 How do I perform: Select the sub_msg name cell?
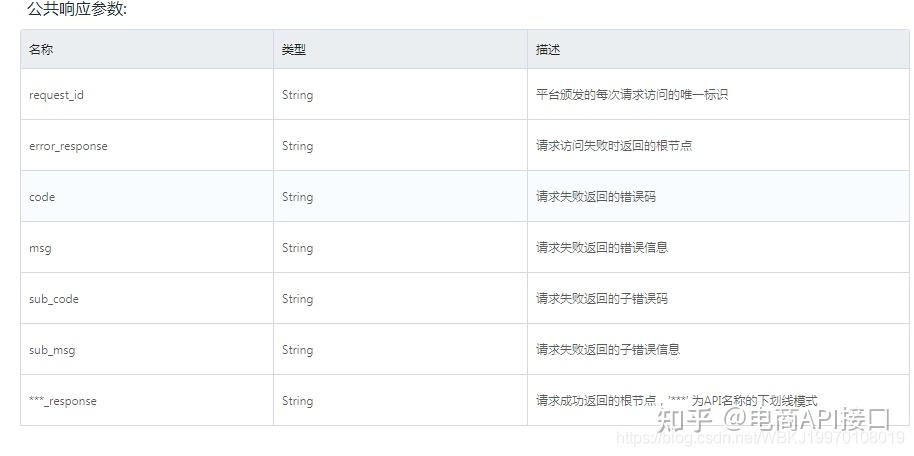coord(52,350)
